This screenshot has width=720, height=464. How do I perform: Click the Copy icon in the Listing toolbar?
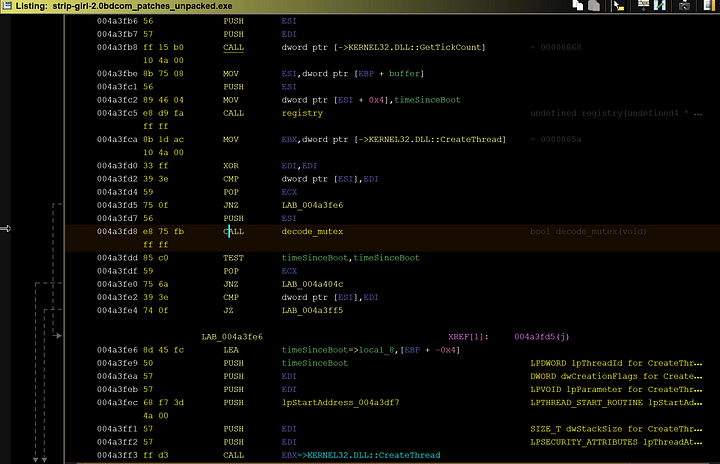pyautogui.click(x=578, y=6)
